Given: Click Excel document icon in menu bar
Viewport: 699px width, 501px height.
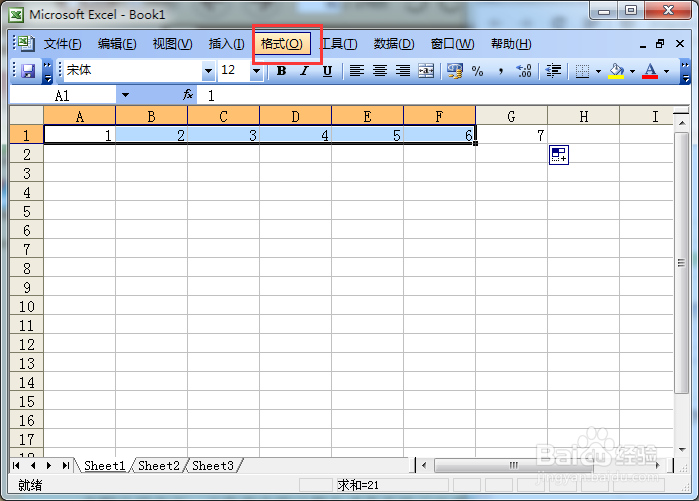Looking at the screenshot, I should (x=25, y=43).
